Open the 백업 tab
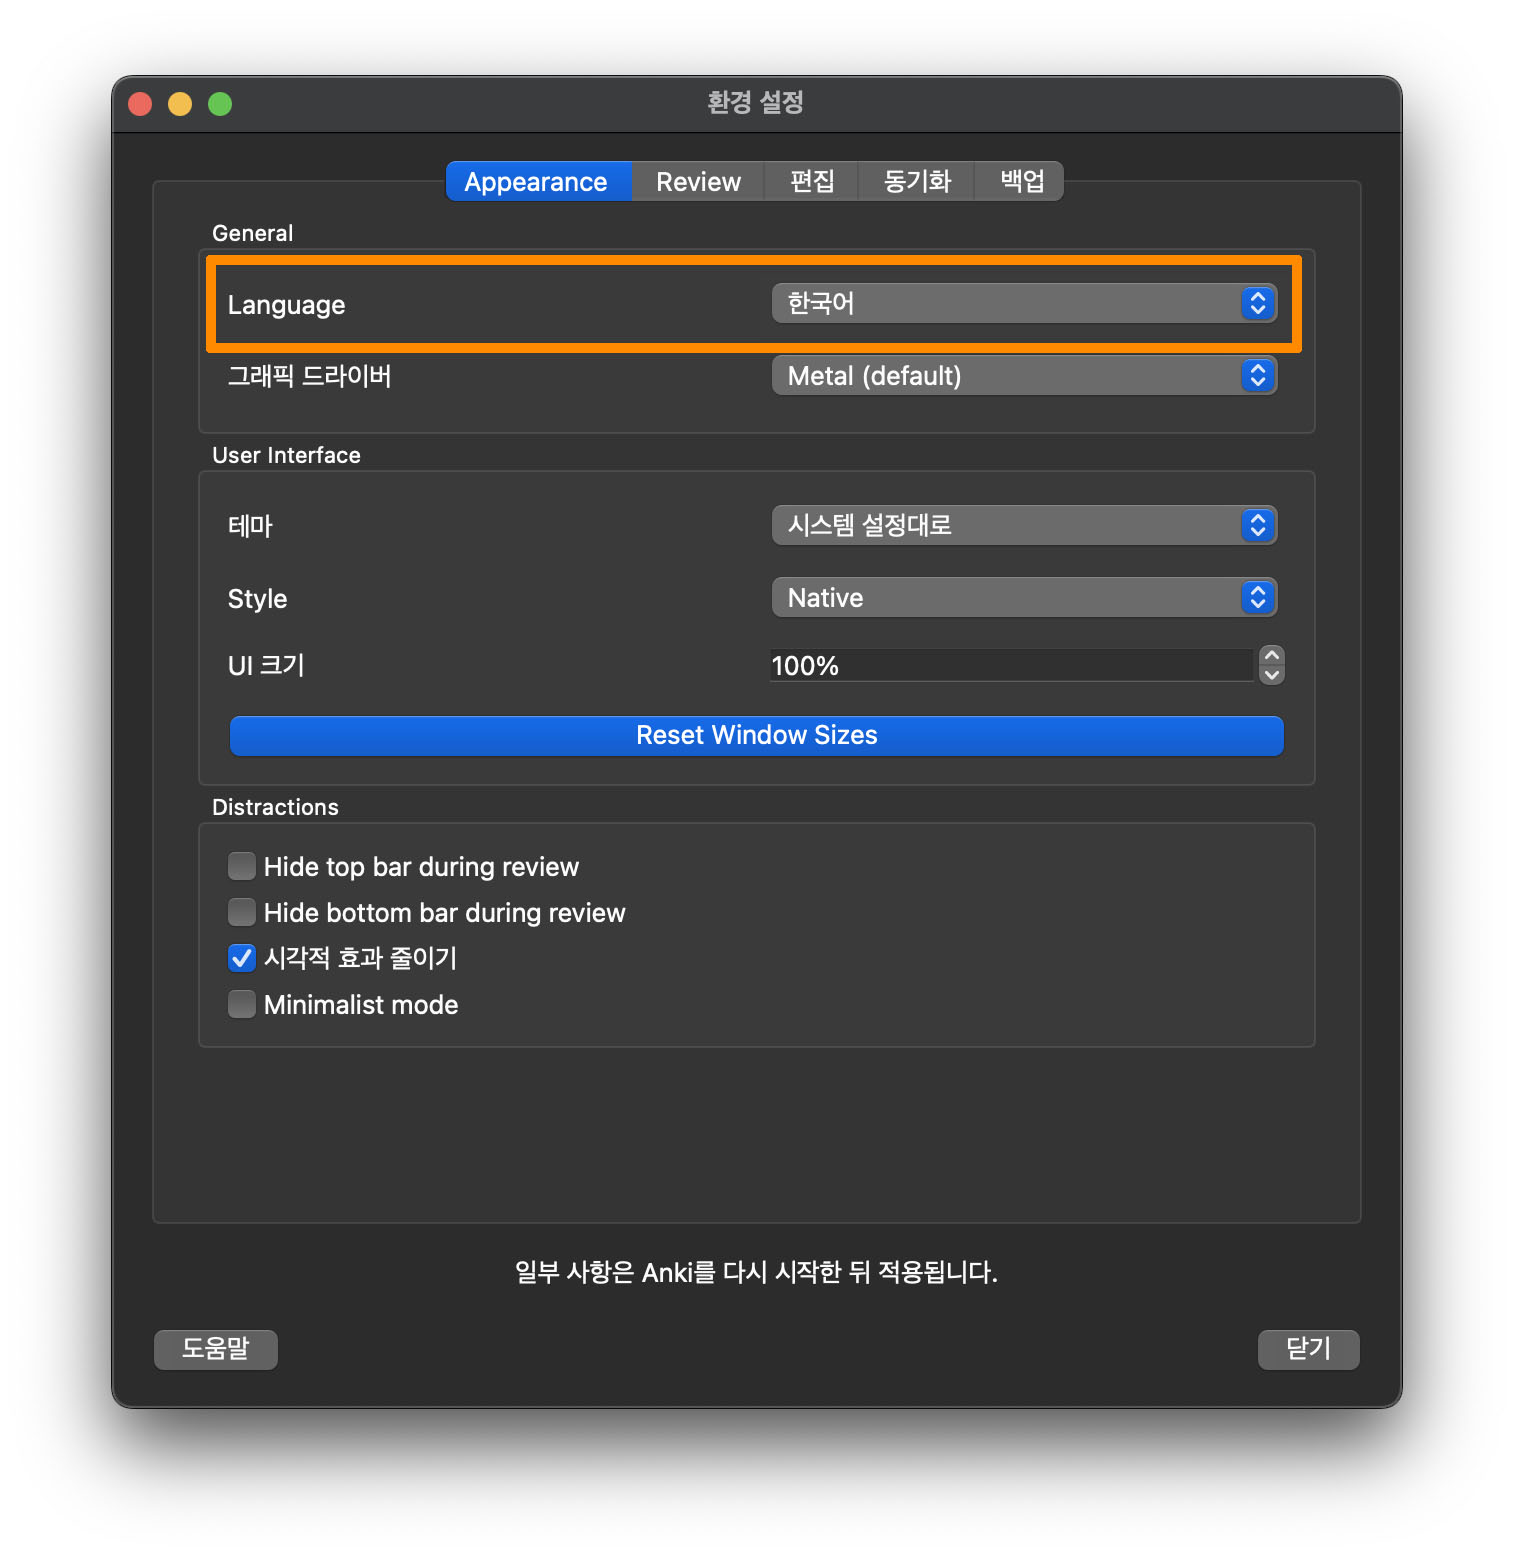Screen dimensions: 1514x1556 click(x=1020, y=182)
